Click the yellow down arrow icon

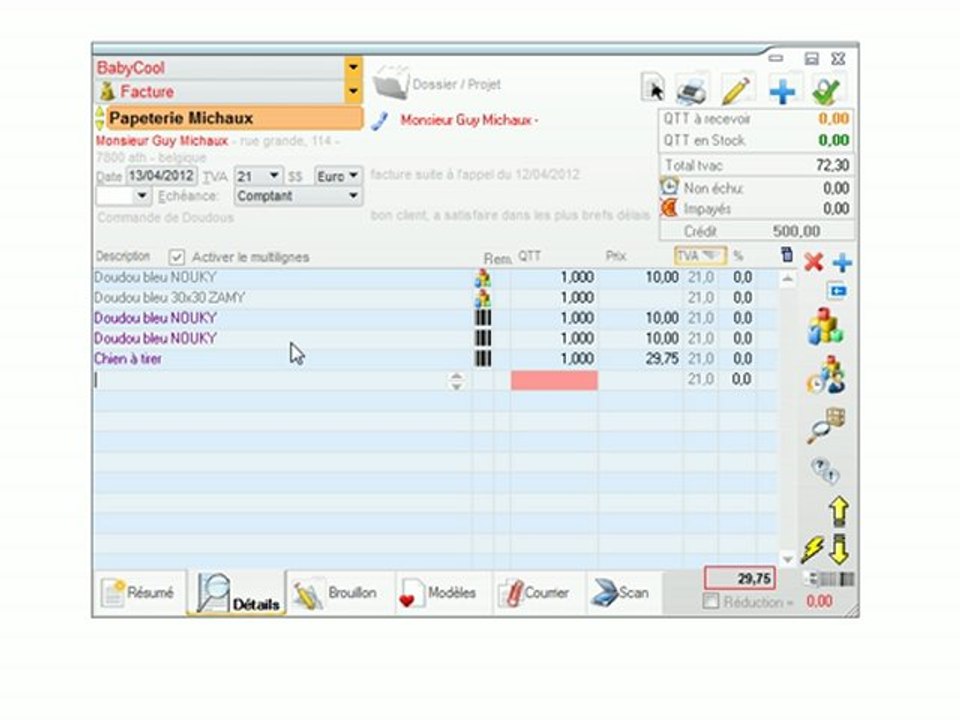pyautogui.click(x=839, y=549)
